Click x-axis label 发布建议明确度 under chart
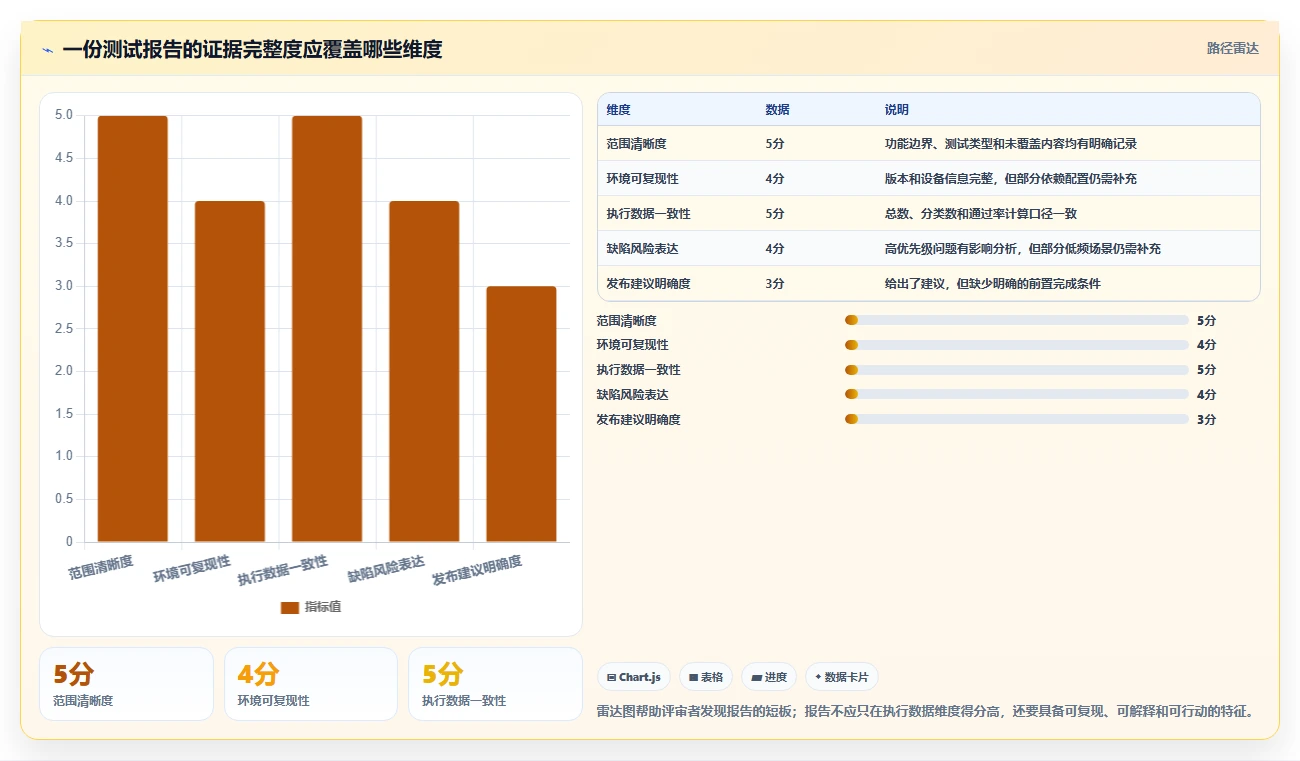 477,571
